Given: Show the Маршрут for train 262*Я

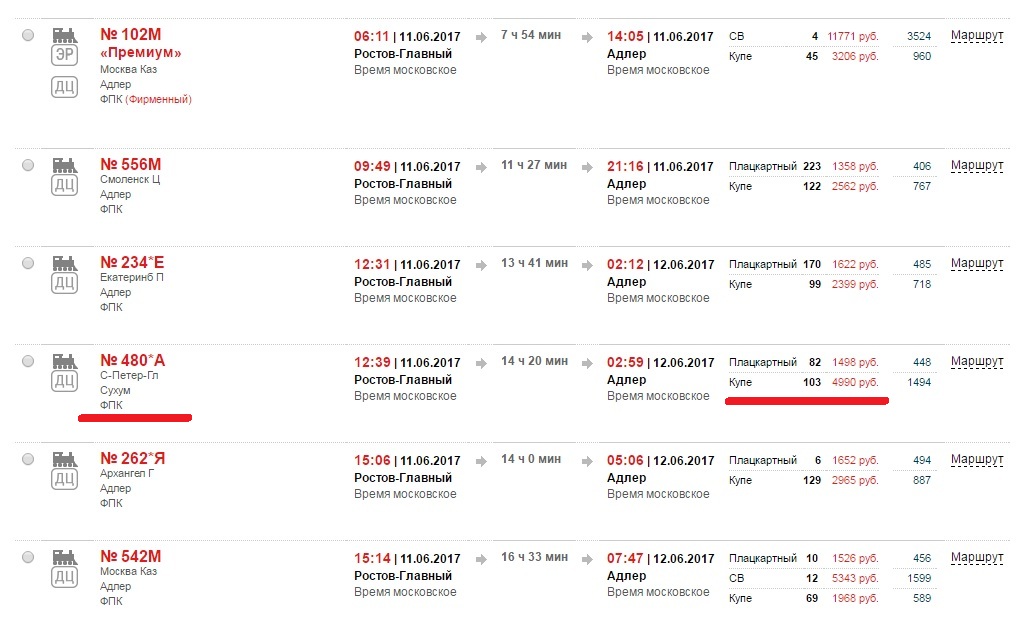Looking at the screenshot, I should pos(976,459).
